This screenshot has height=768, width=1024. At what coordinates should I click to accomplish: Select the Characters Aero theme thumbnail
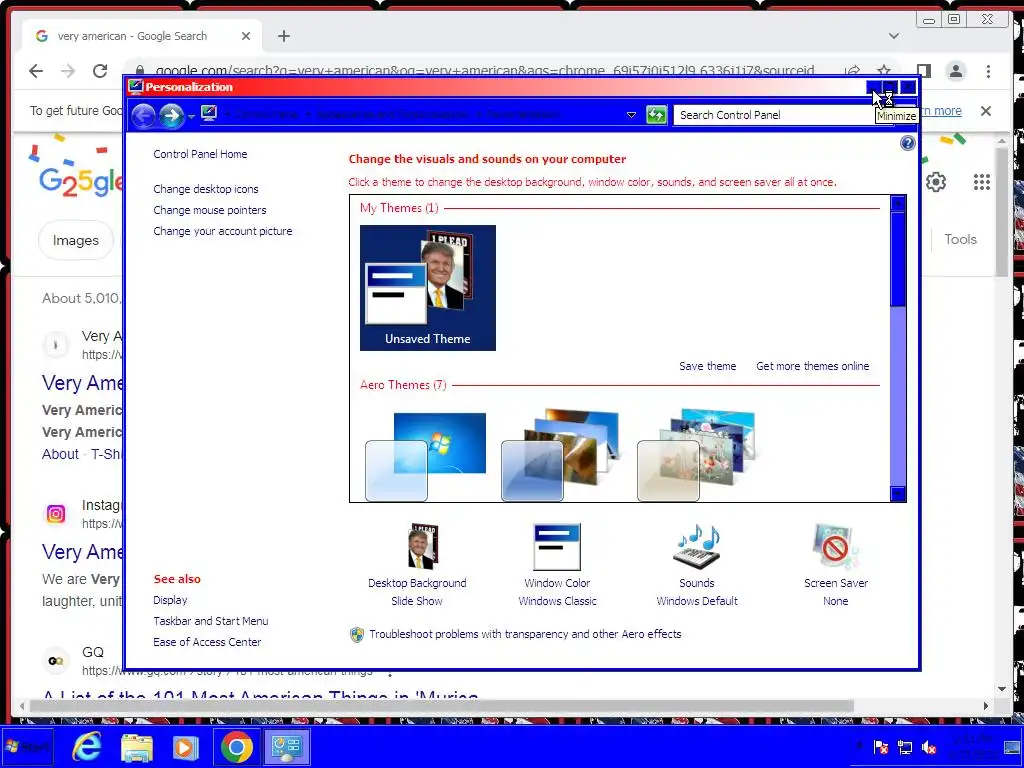point(696,455)
